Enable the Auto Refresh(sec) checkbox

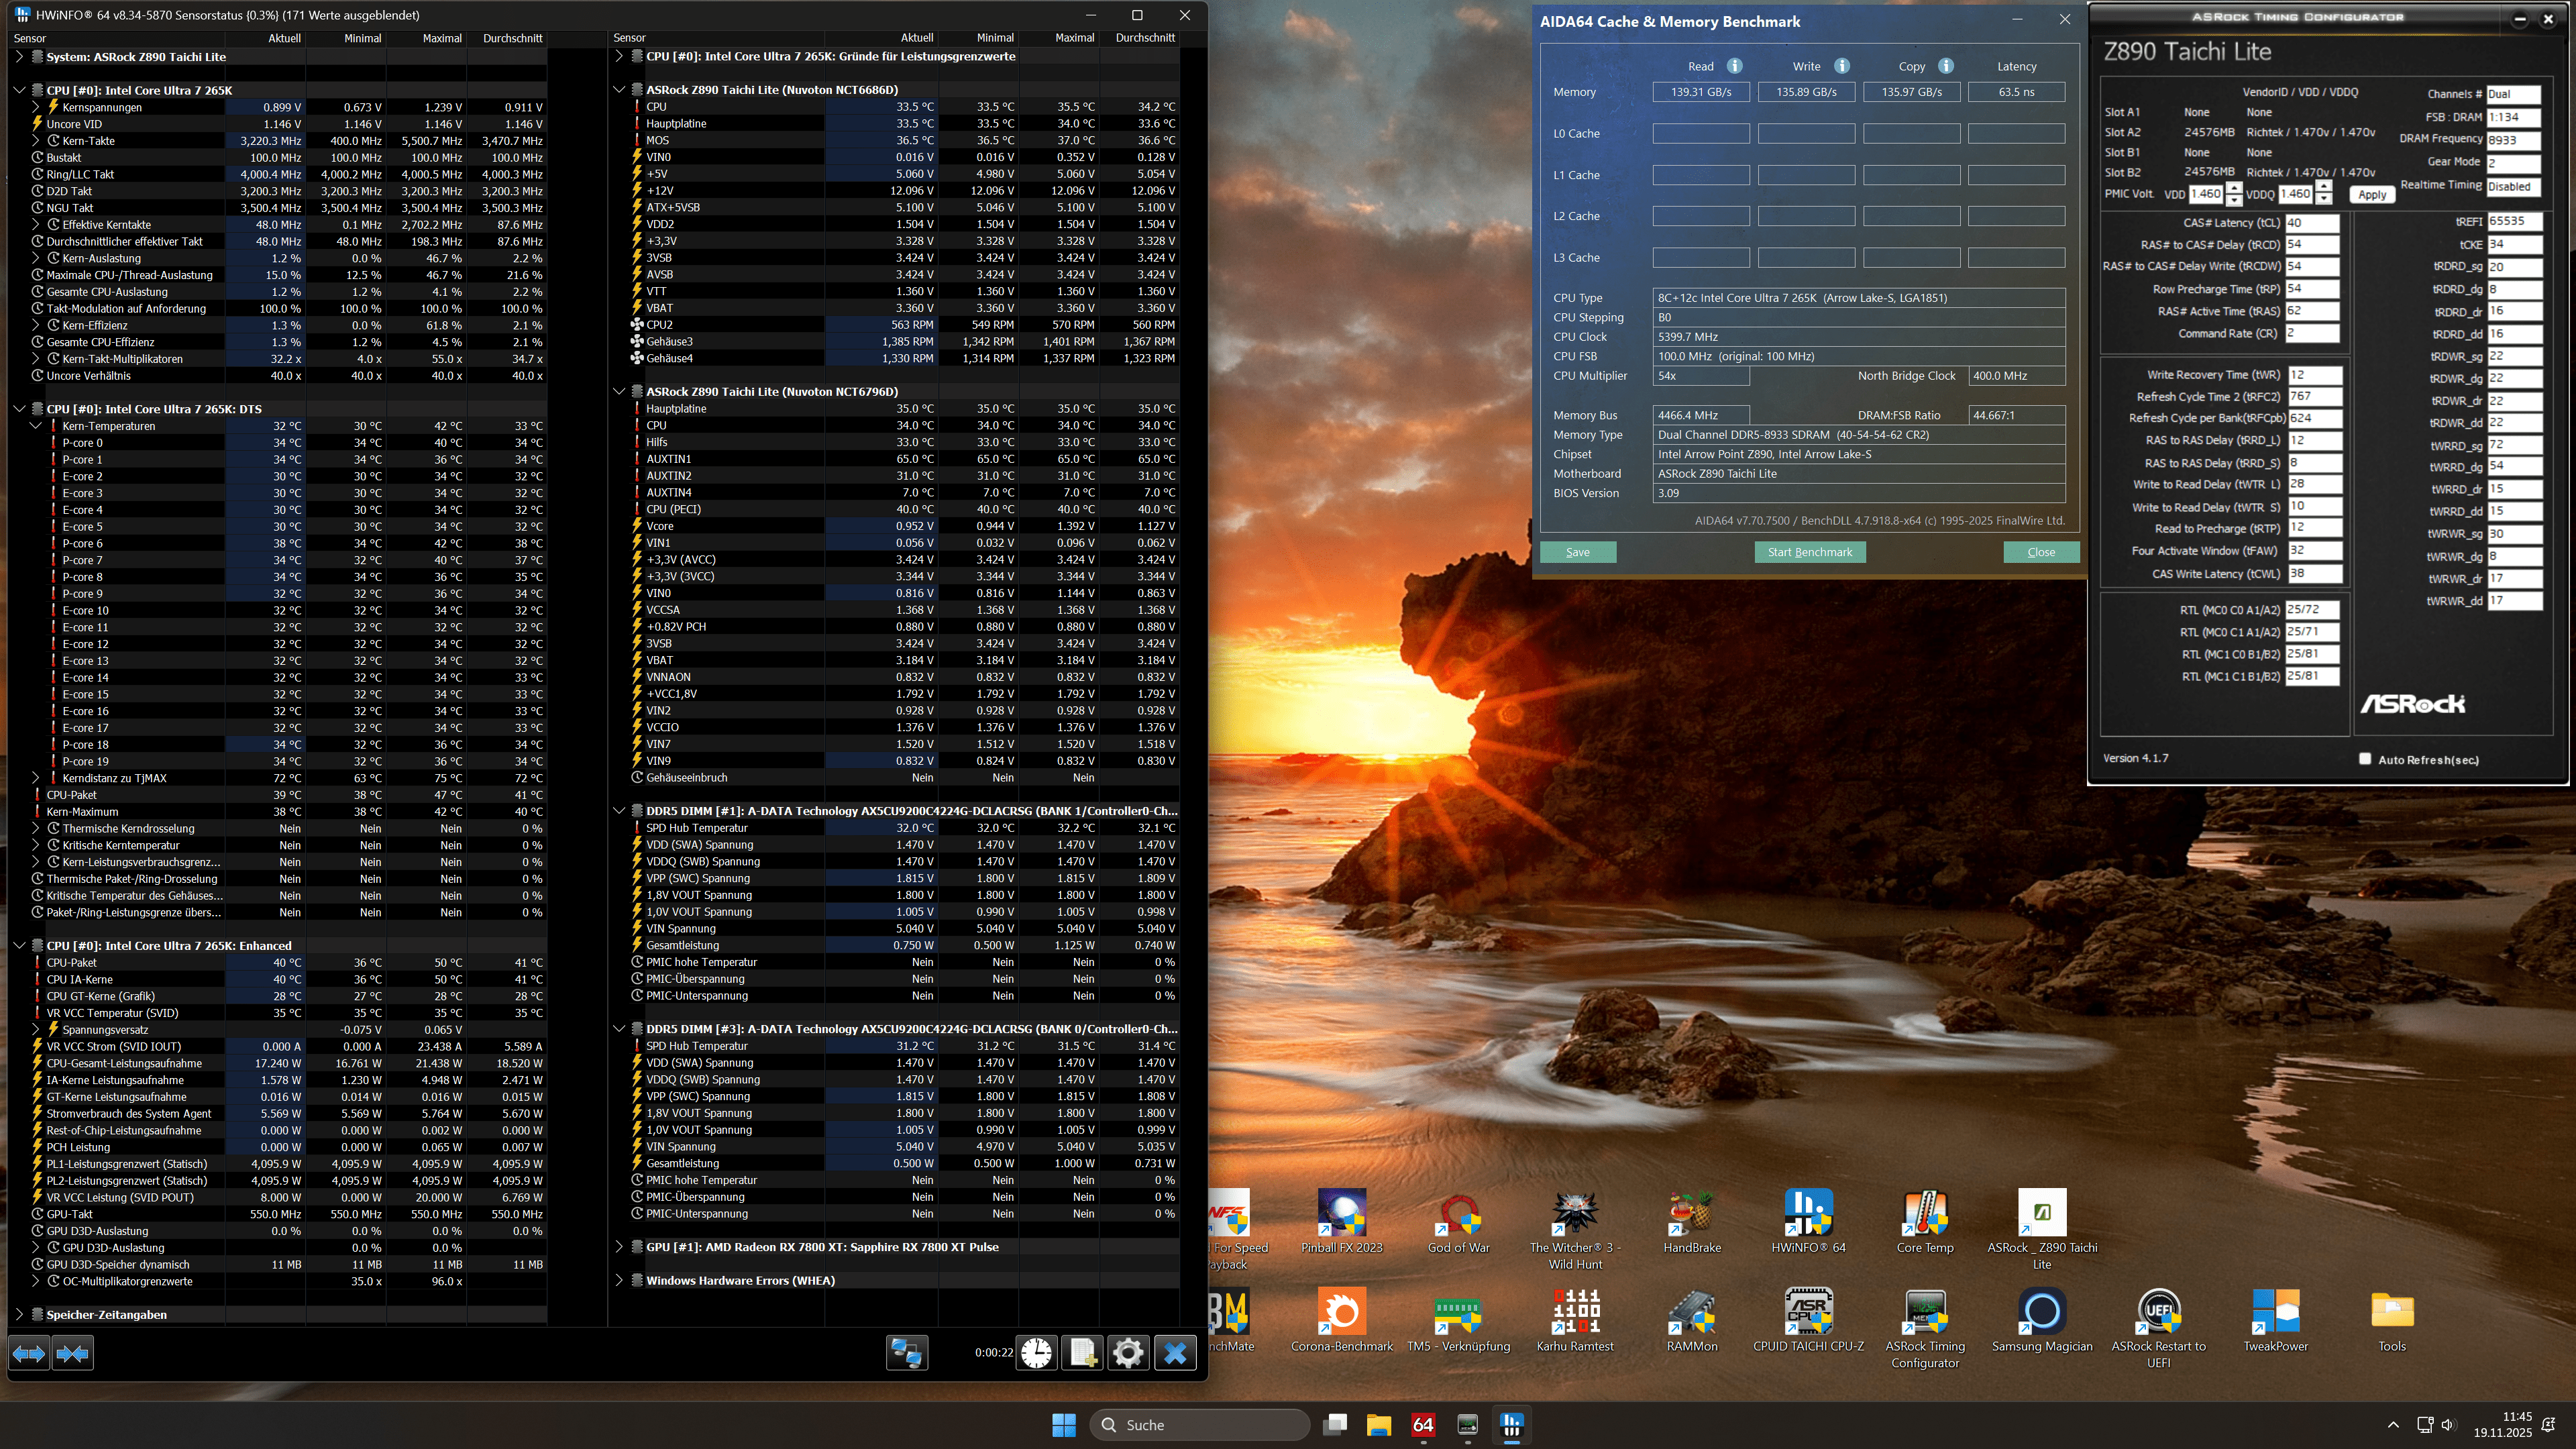(x=2365, y=759)
